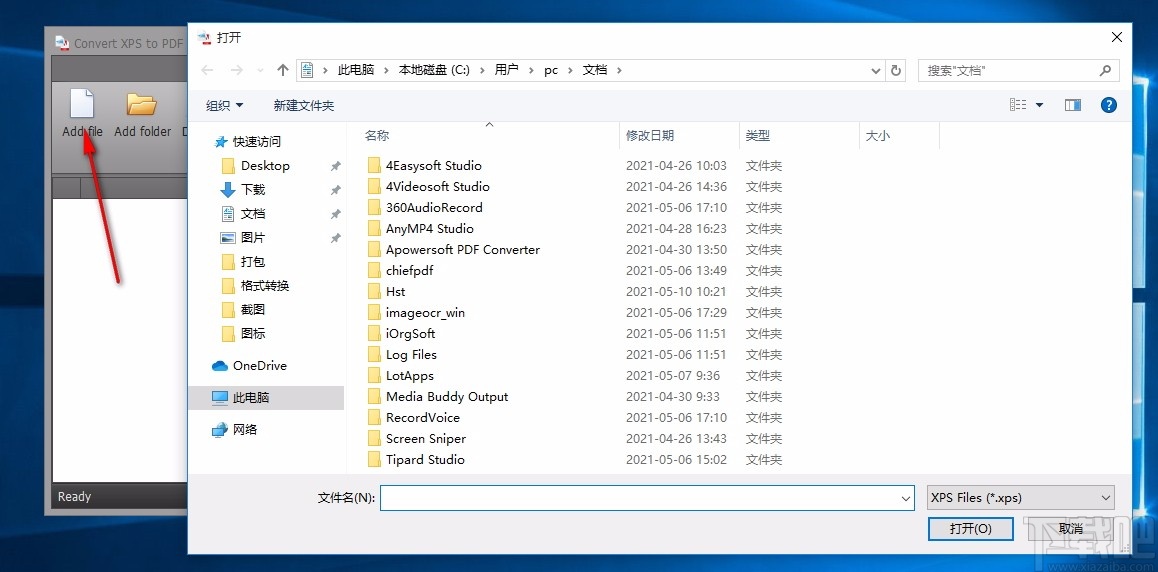Select the Log Files folder
Screen dimensions: 1158x572
click(x=411, y=354)
